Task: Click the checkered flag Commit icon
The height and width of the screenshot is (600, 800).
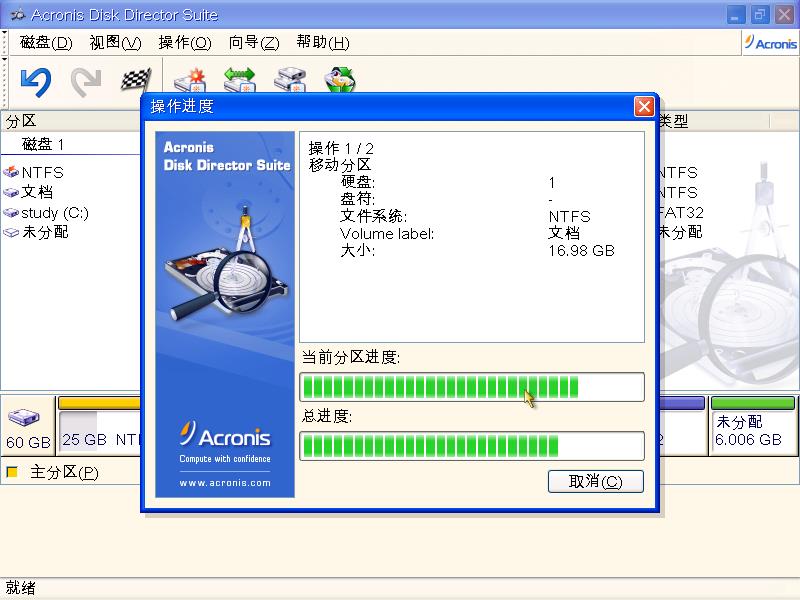Action: (136, 80)
